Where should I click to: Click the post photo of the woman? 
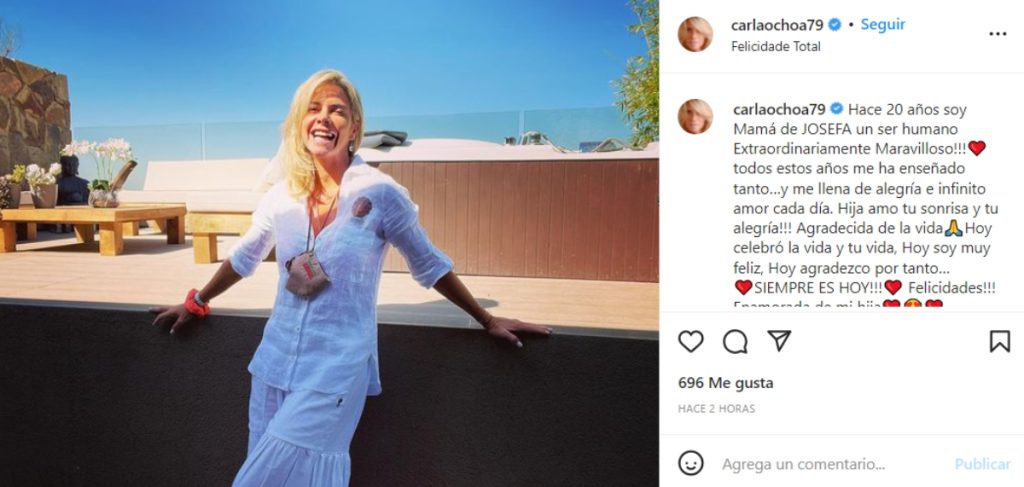[329, 244]
